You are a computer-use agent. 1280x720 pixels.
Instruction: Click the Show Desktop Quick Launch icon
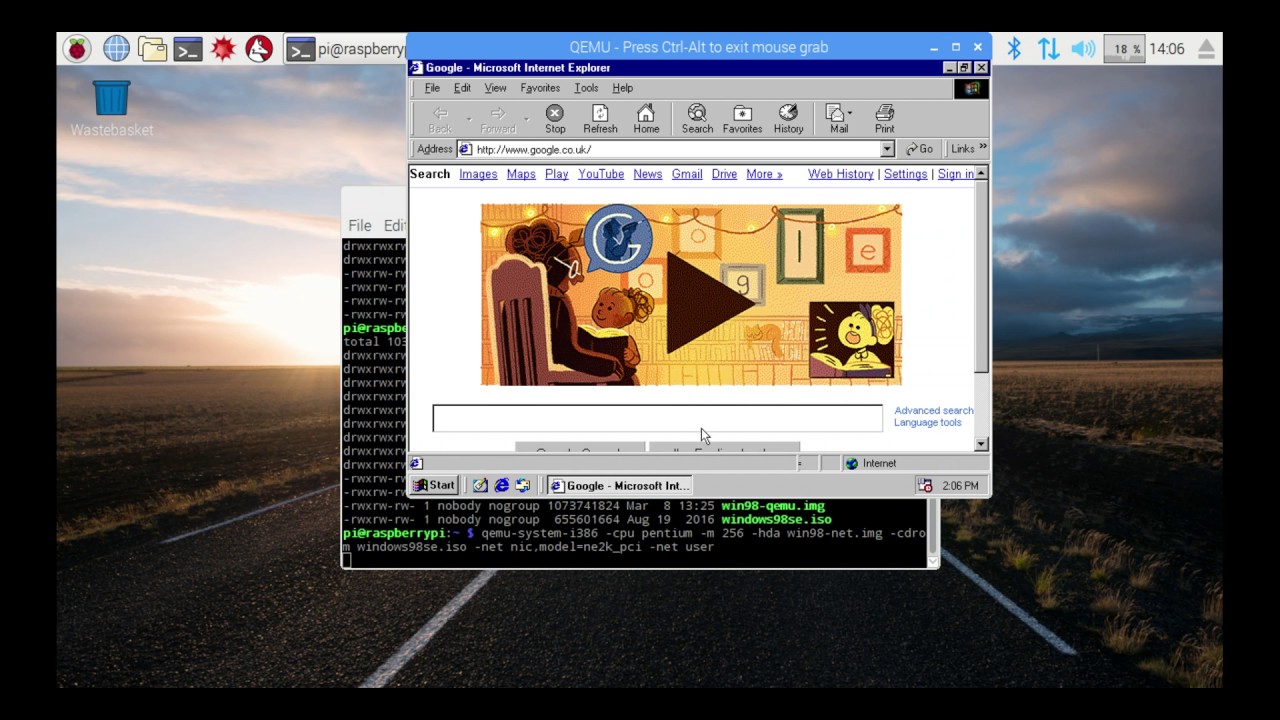tap(480, 485)
